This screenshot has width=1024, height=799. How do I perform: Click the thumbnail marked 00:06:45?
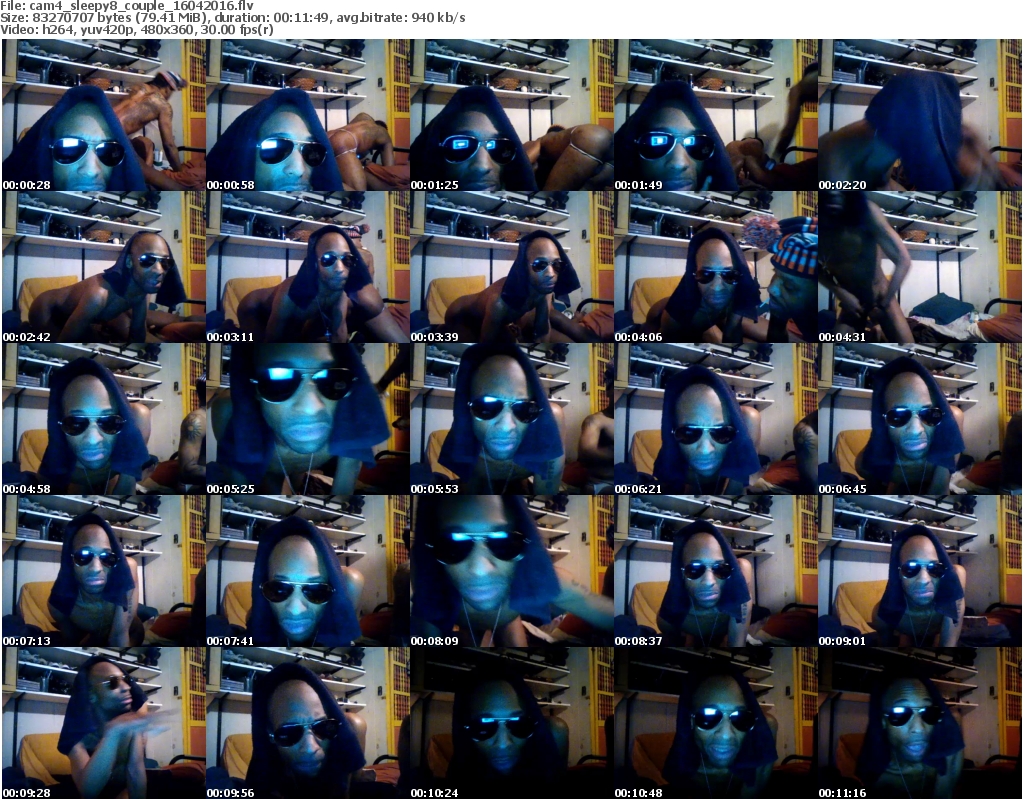[920, 419]
